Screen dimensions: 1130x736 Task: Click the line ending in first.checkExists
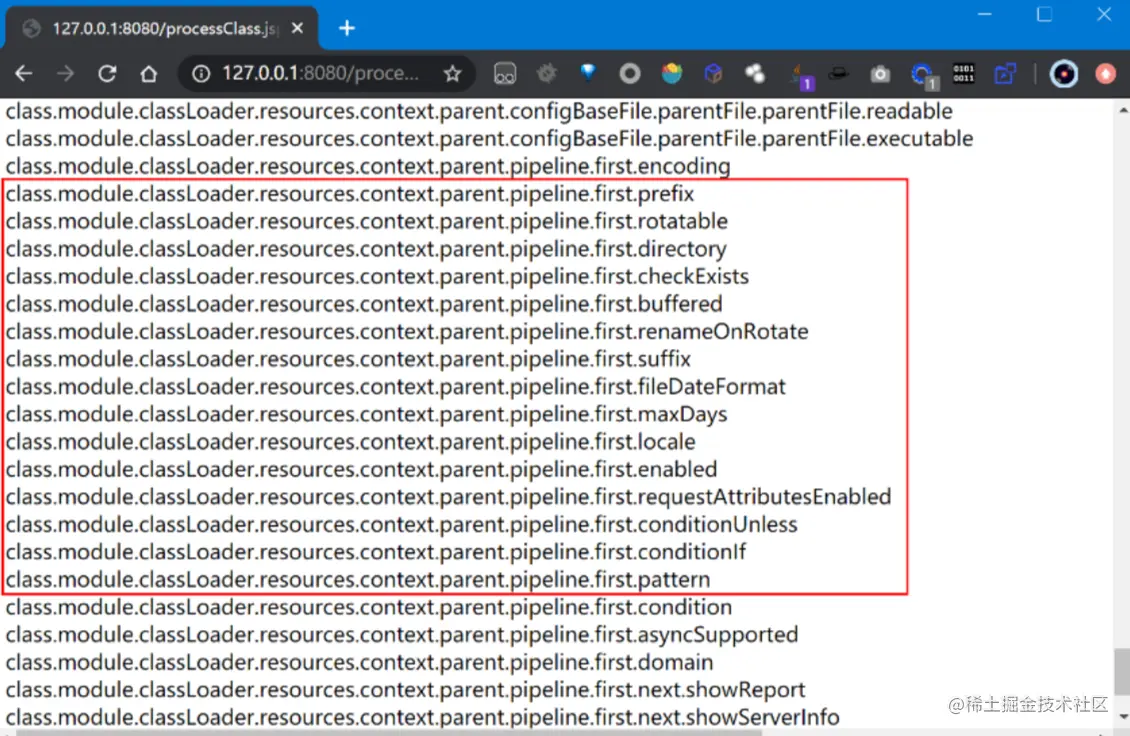377,276
